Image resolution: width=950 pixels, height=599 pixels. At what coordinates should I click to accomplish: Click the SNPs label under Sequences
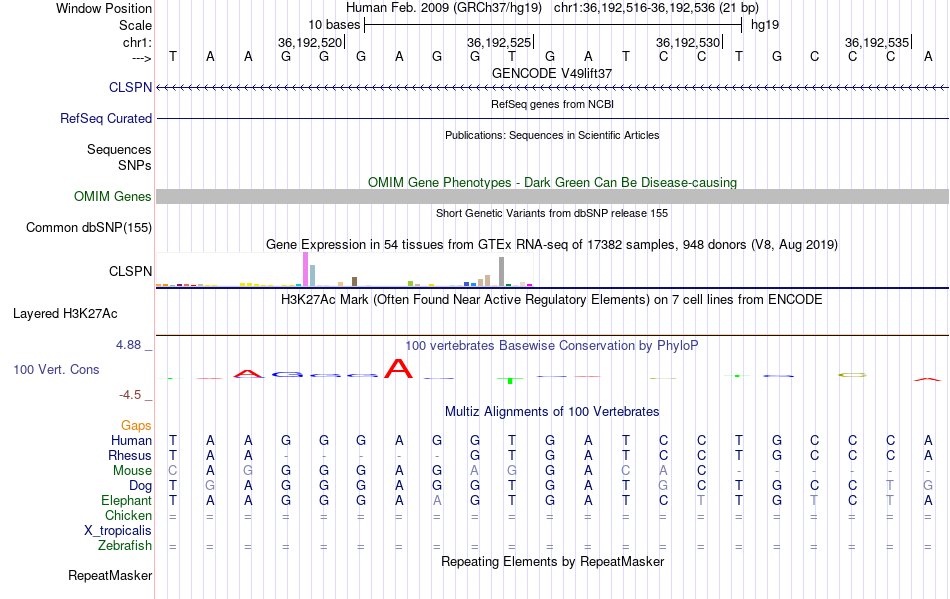[135, 165]
